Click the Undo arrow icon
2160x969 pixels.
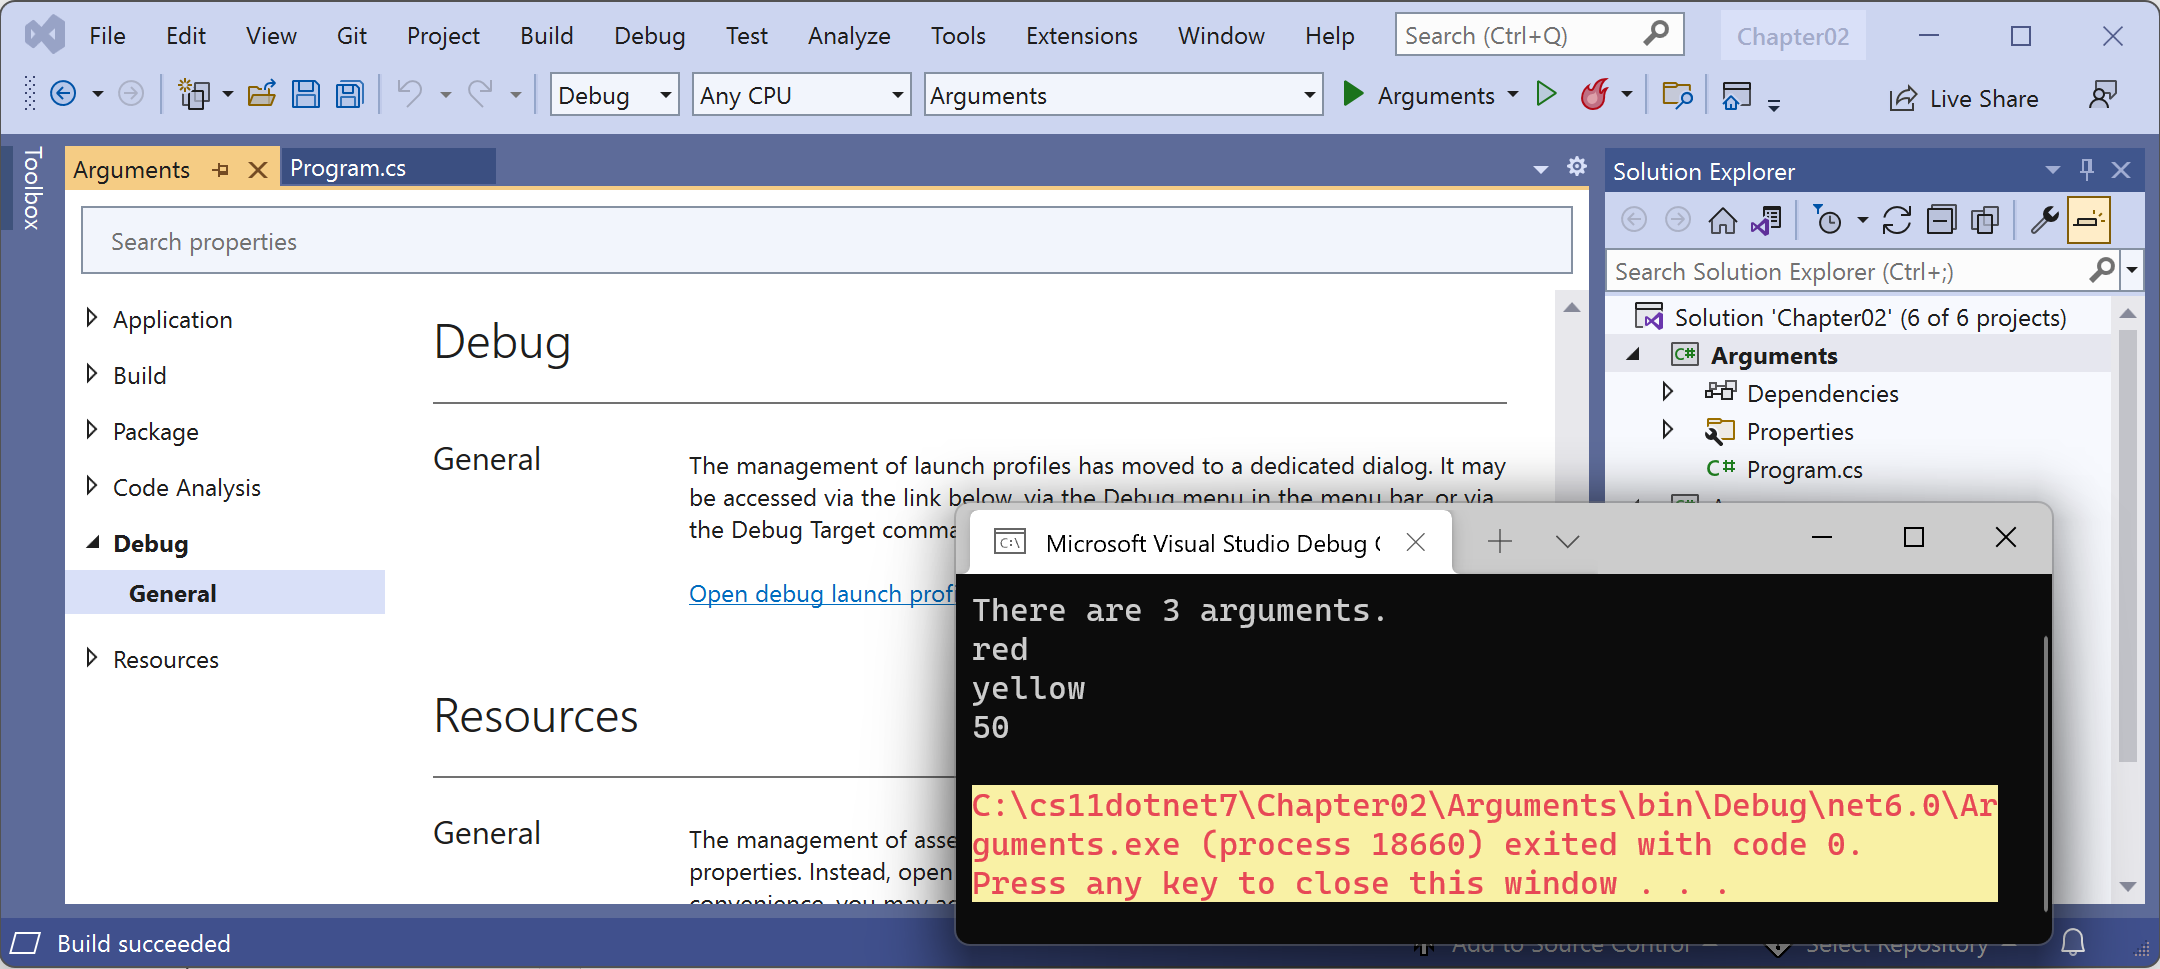tap(410, 95)
